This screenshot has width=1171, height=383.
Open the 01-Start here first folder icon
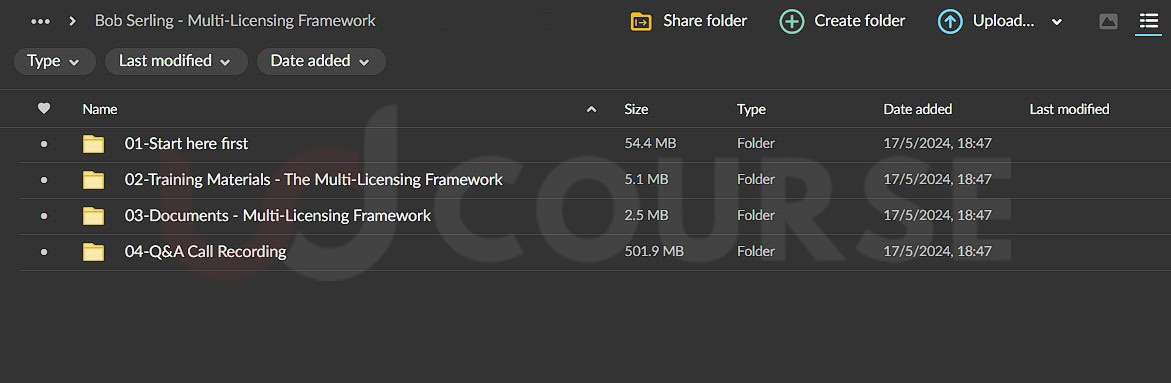coord(93,144)
